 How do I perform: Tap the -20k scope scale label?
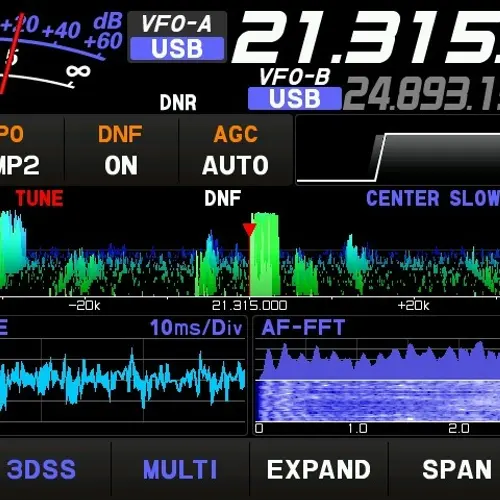click(84, 305)
